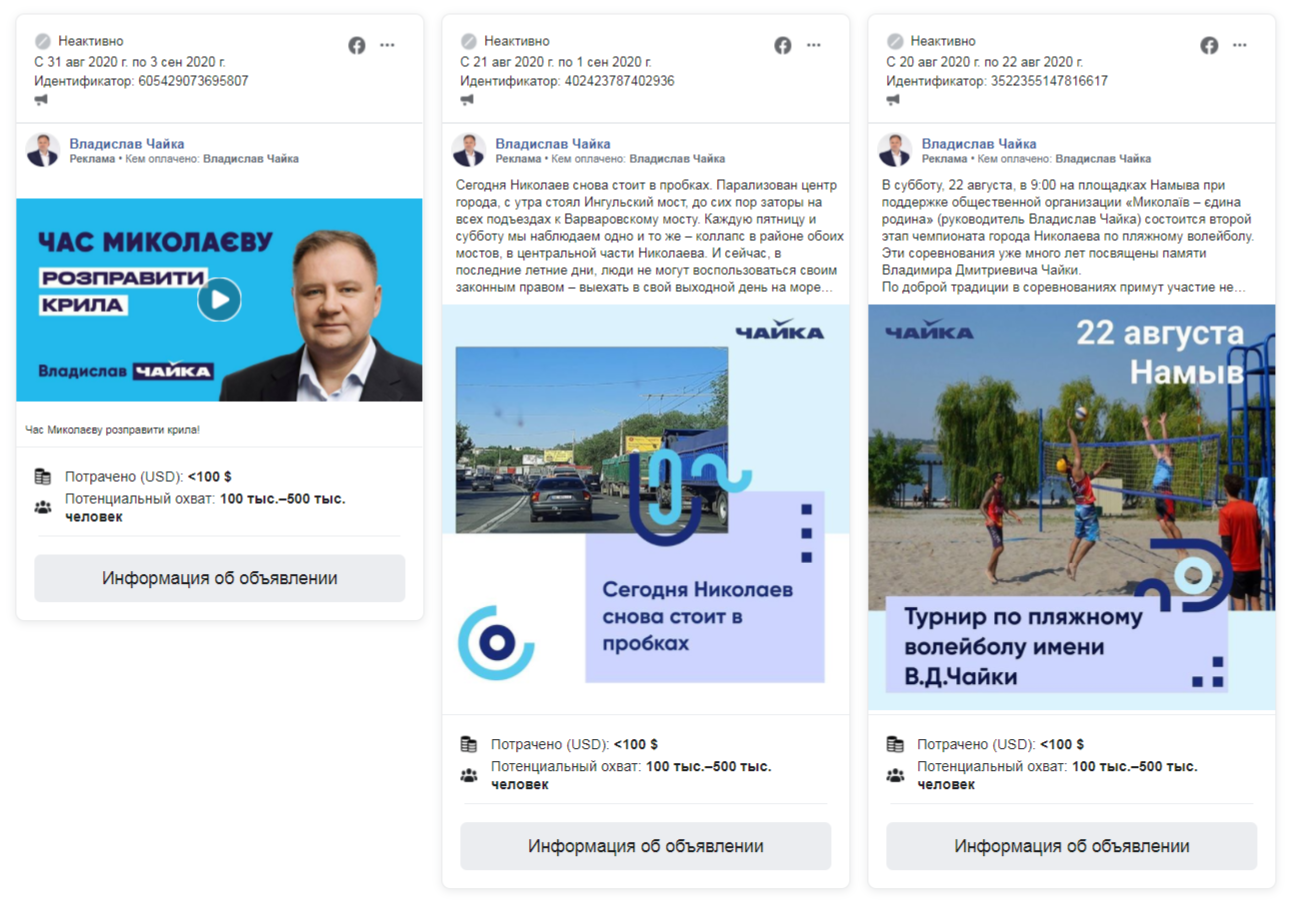Screen dimensions: 1303x907
Task: Play the Час Миколаєву video
Action: point(219,299)
